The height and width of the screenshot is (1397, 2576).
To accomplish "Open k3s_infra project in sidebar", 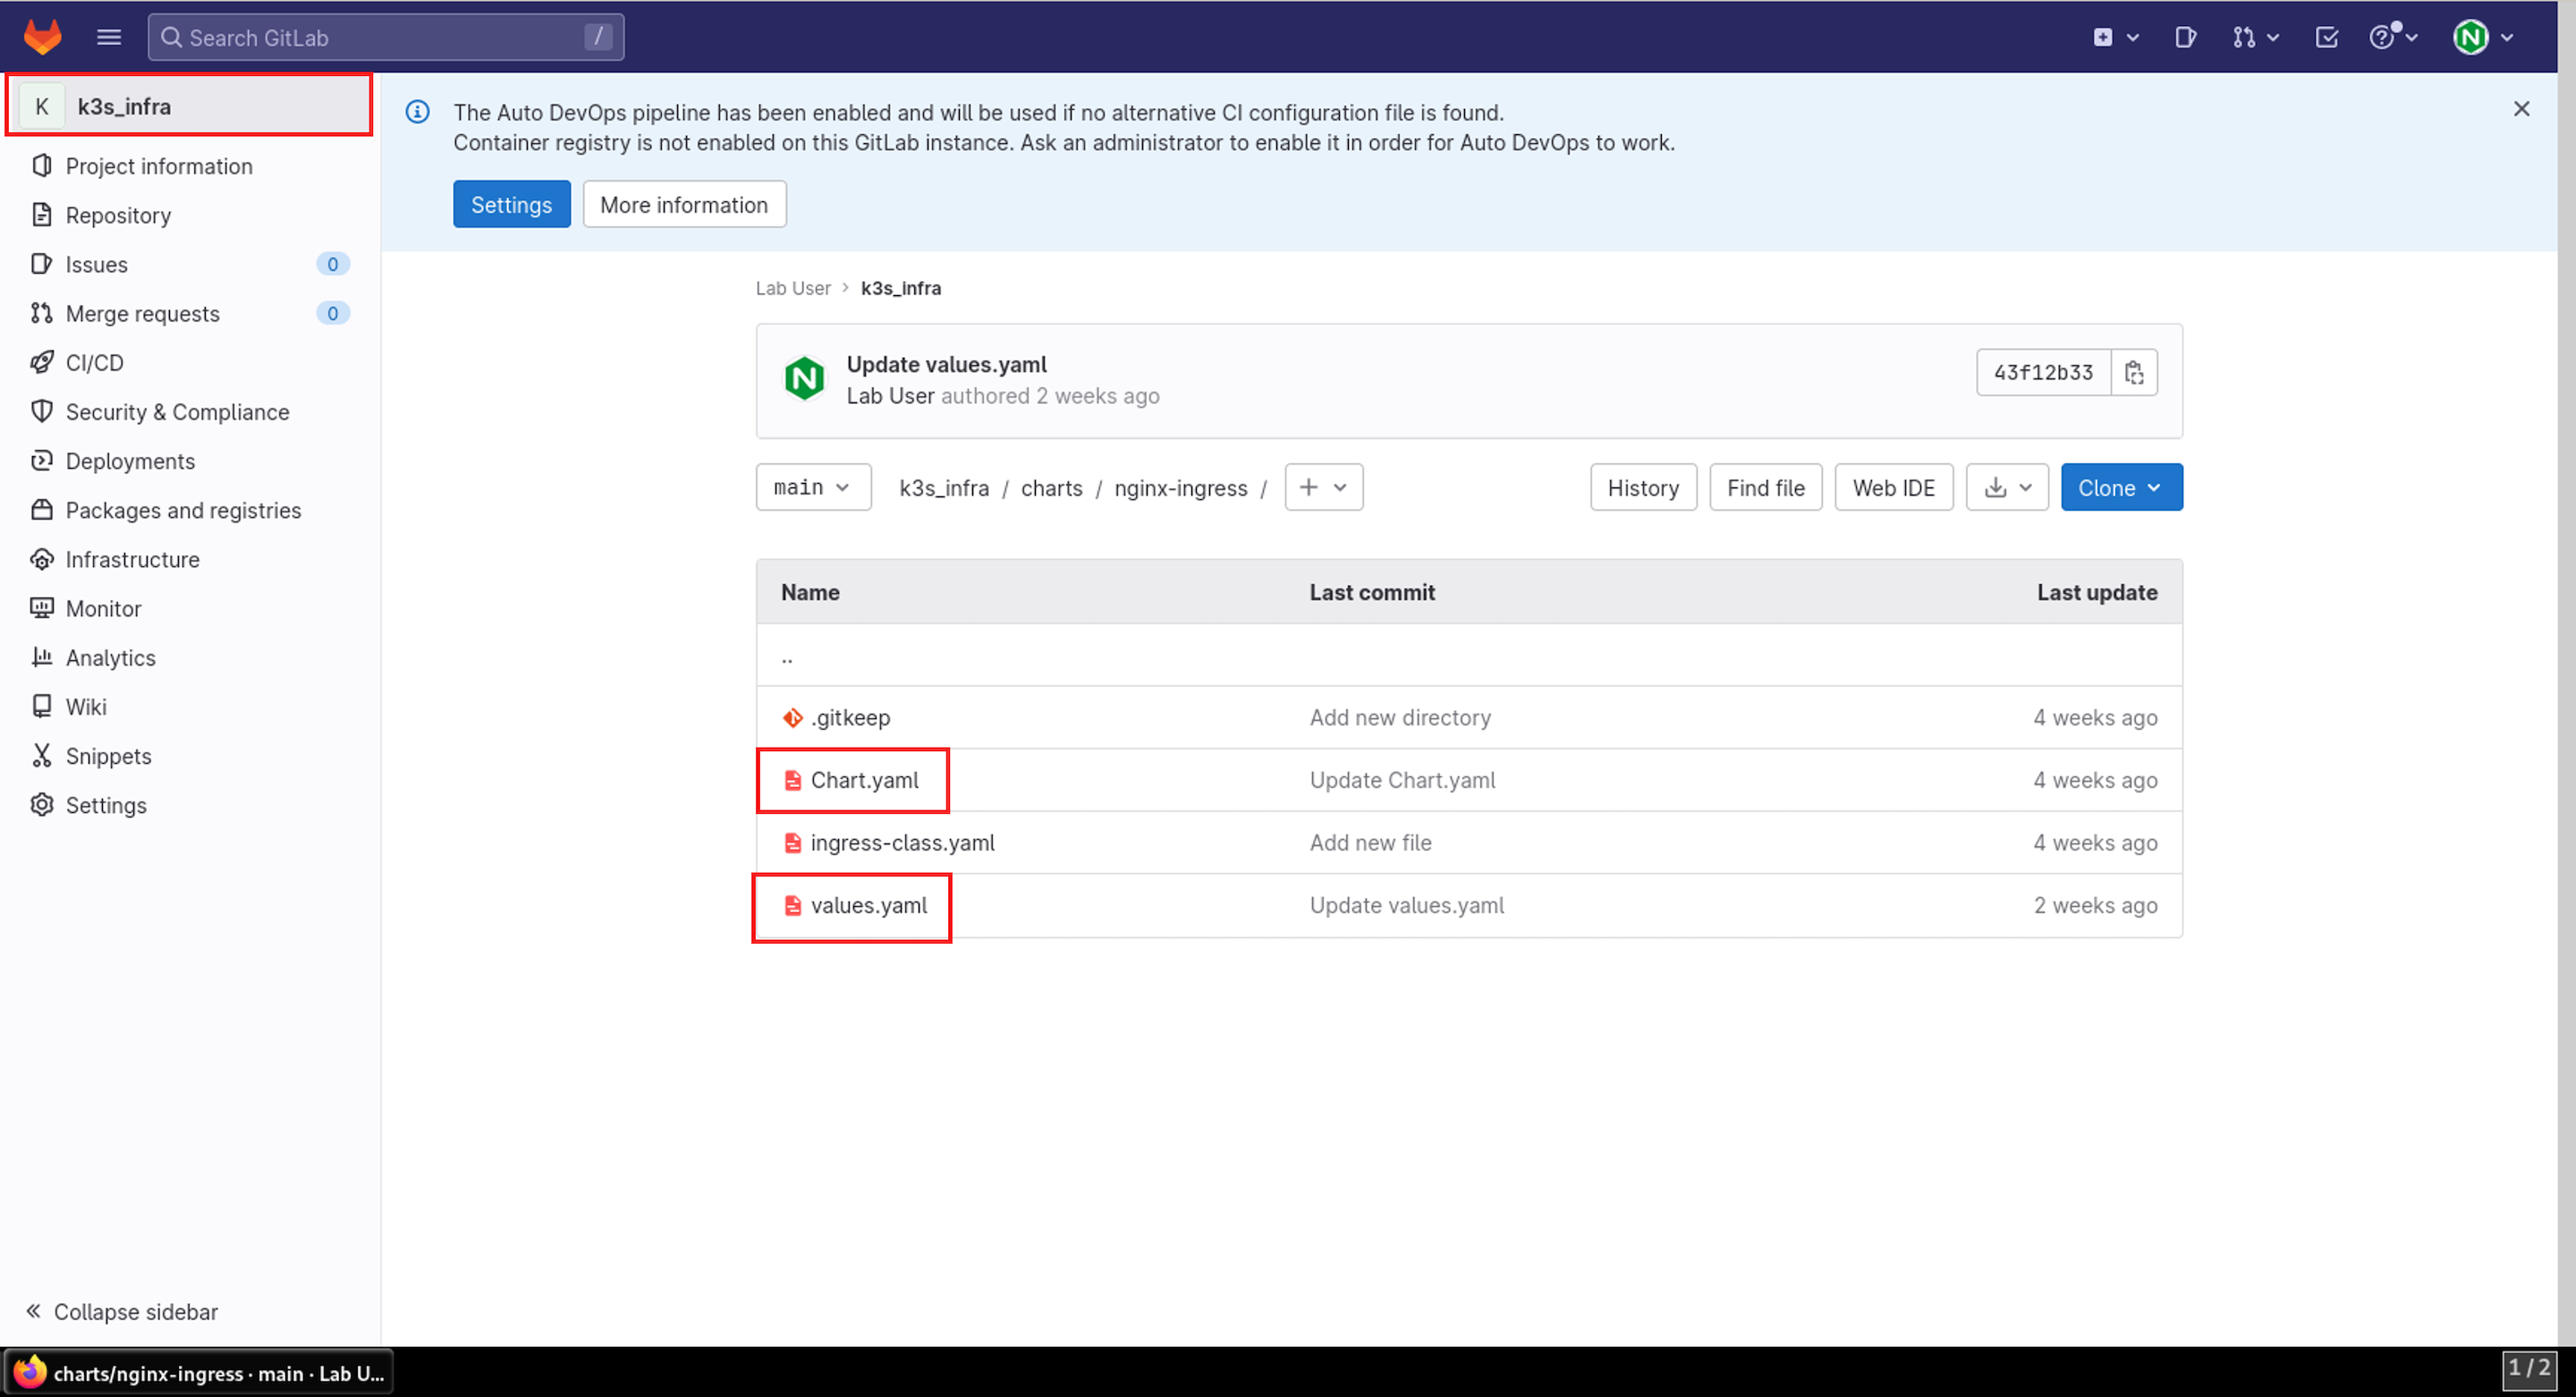I will (189, 105).
